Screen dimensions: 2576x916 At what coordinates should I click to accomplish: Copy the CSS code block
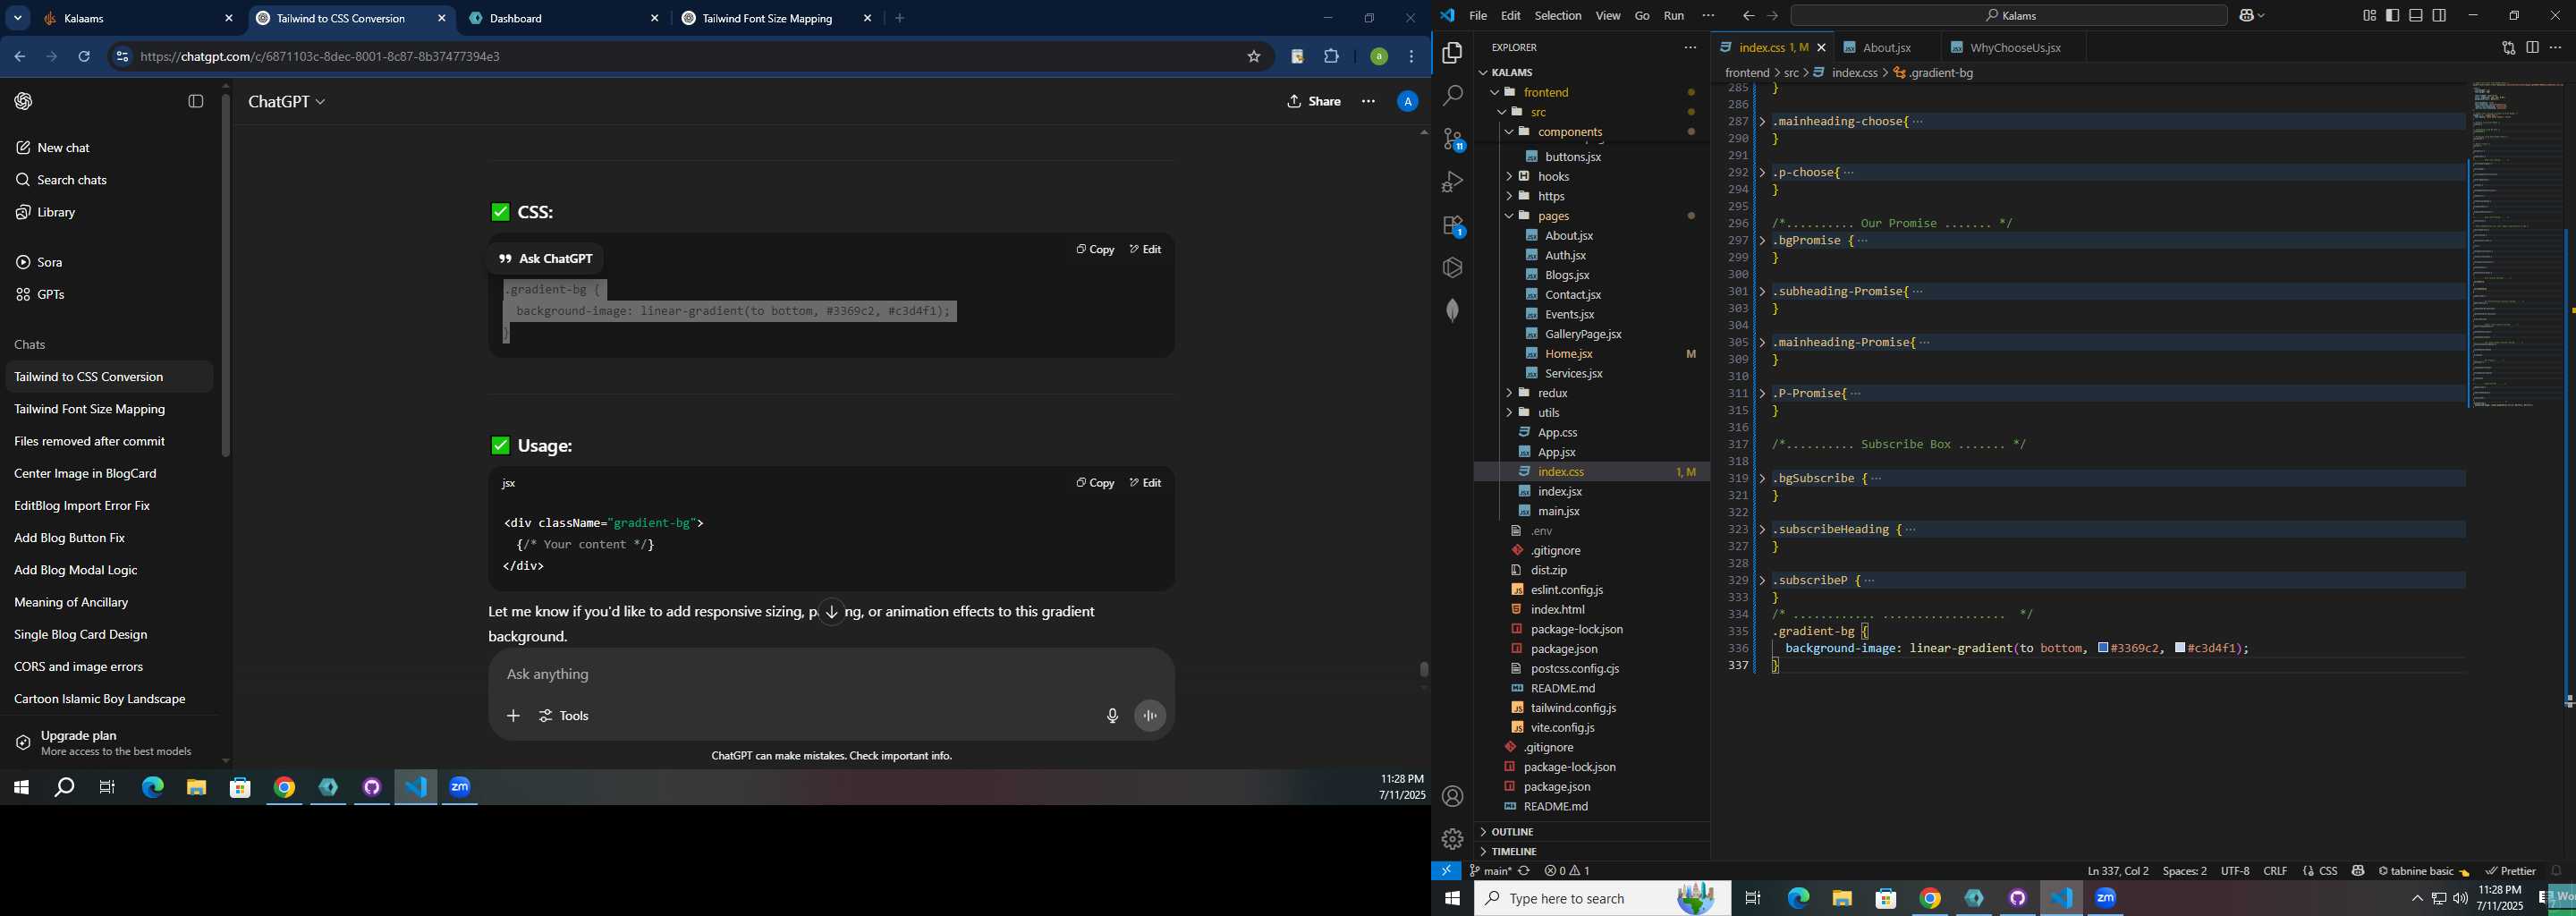coord(1095,250)
